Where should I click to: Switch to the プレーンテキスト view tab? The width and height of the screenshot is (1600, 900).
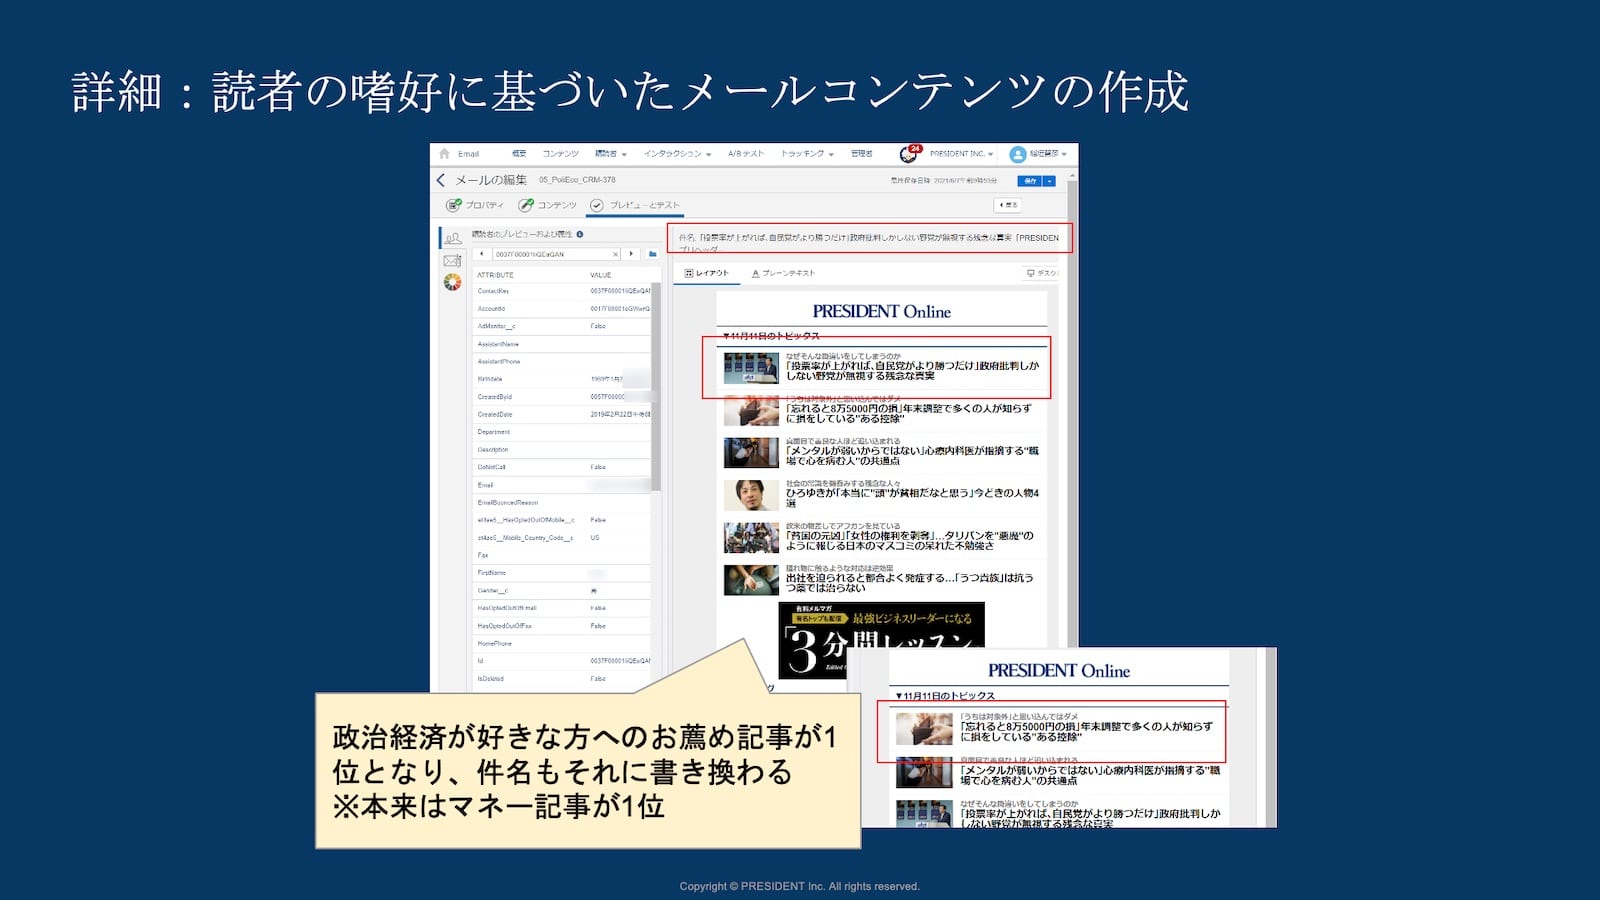tap(783, 273)
